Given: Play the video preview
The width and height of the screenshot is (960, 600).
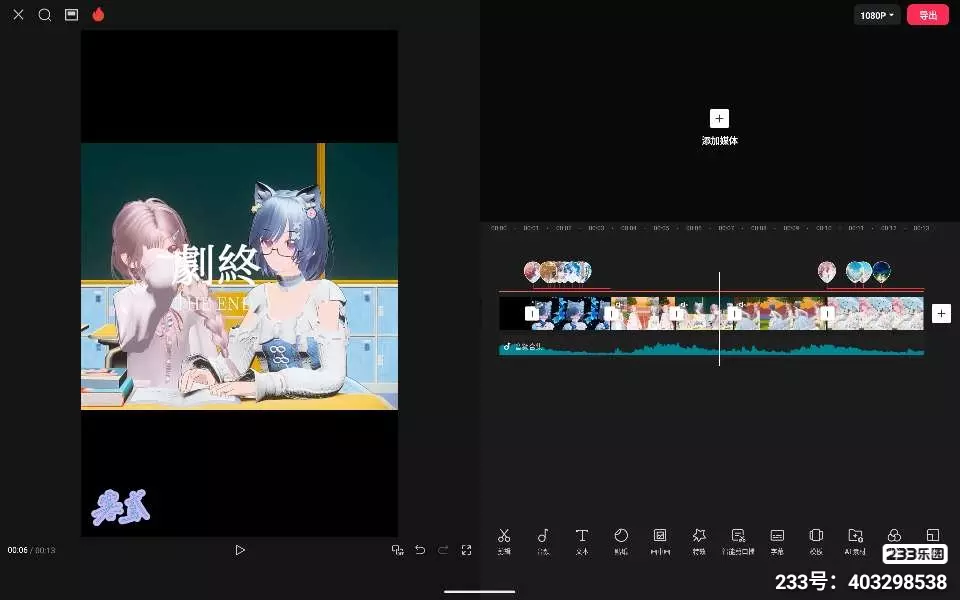Looking at the screenshot, I should (x=240, y=550).
